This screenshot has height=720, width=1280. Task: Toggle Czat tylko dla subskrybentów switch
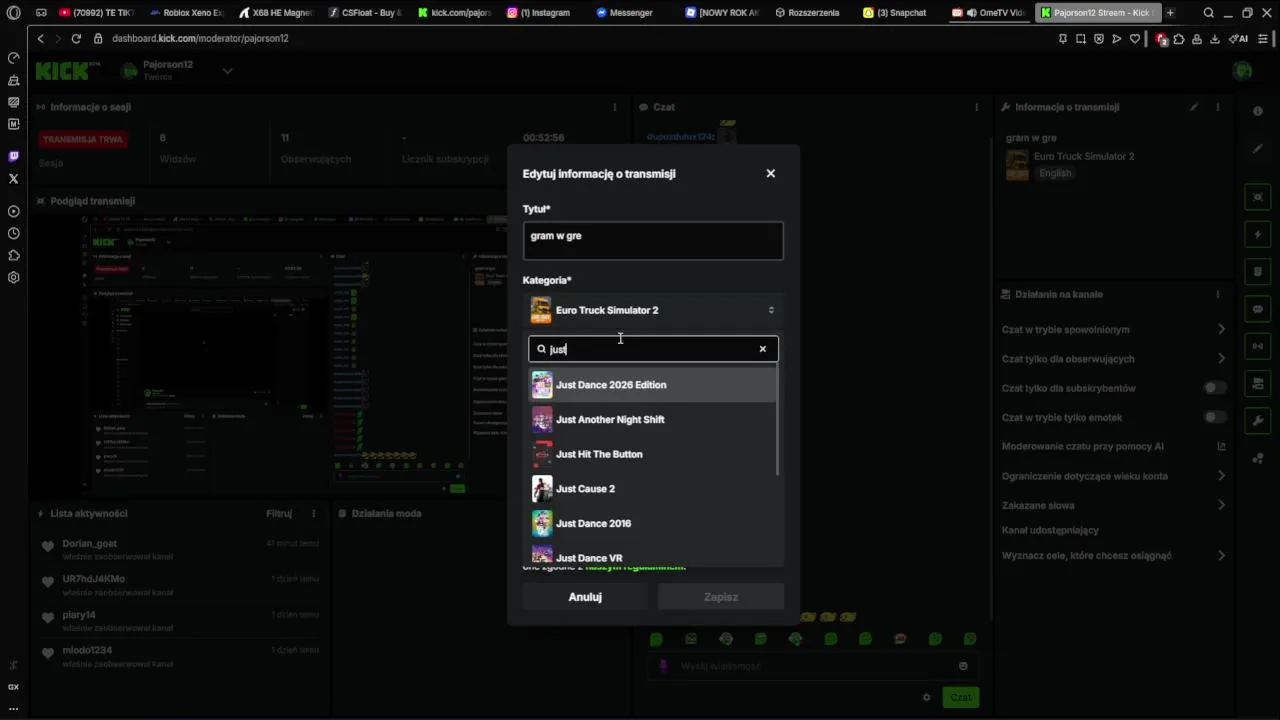coord(1214,388)
